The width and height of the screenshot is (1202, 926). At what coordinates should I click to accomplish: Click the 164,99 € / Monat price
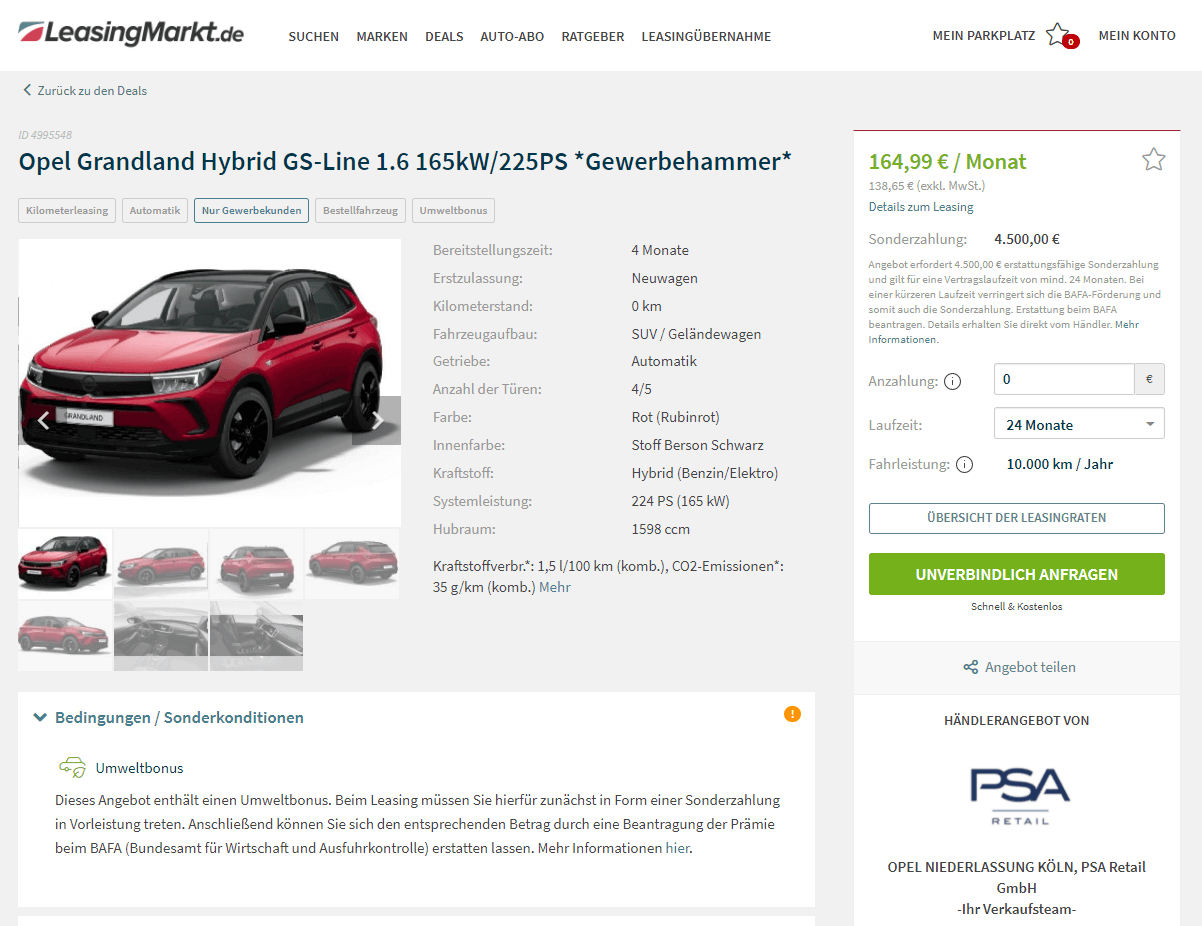(x=947, y=162)
